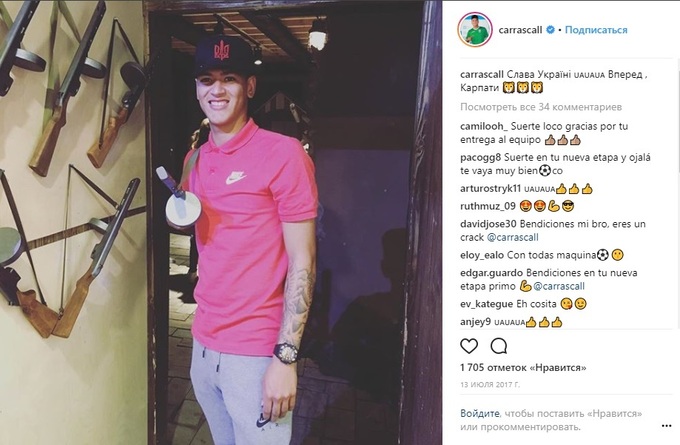680x445 pixels.
Task: Click the heart like icon
Action: tap(469, 346)
